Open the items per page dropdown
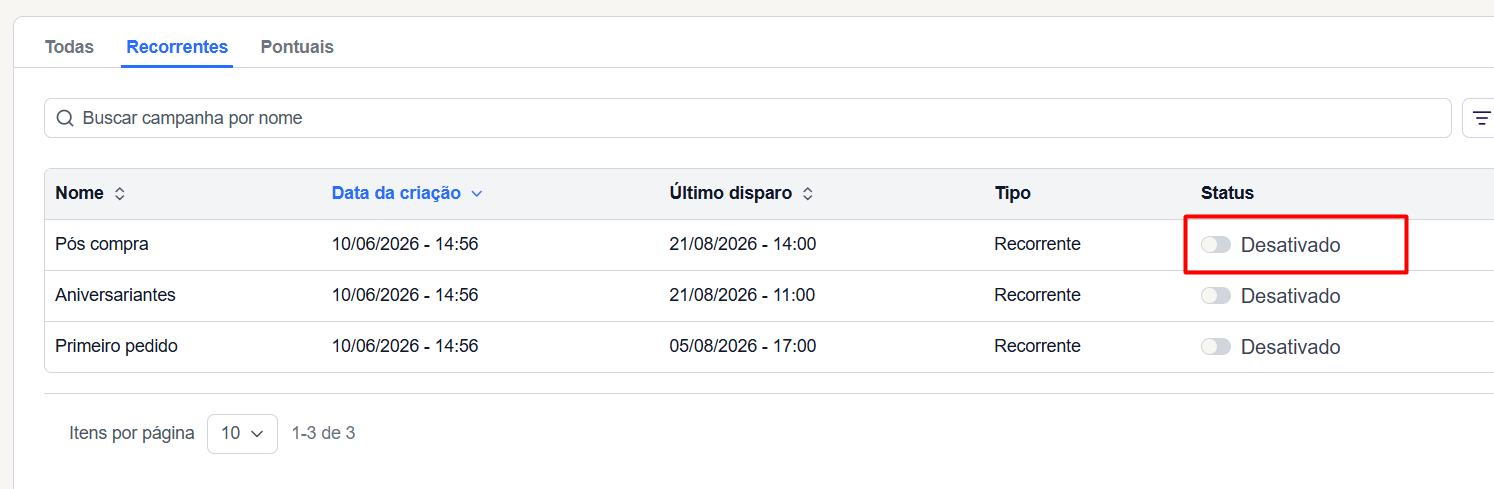Screen dimensions: 1494x489 click(x=242, y=433)
